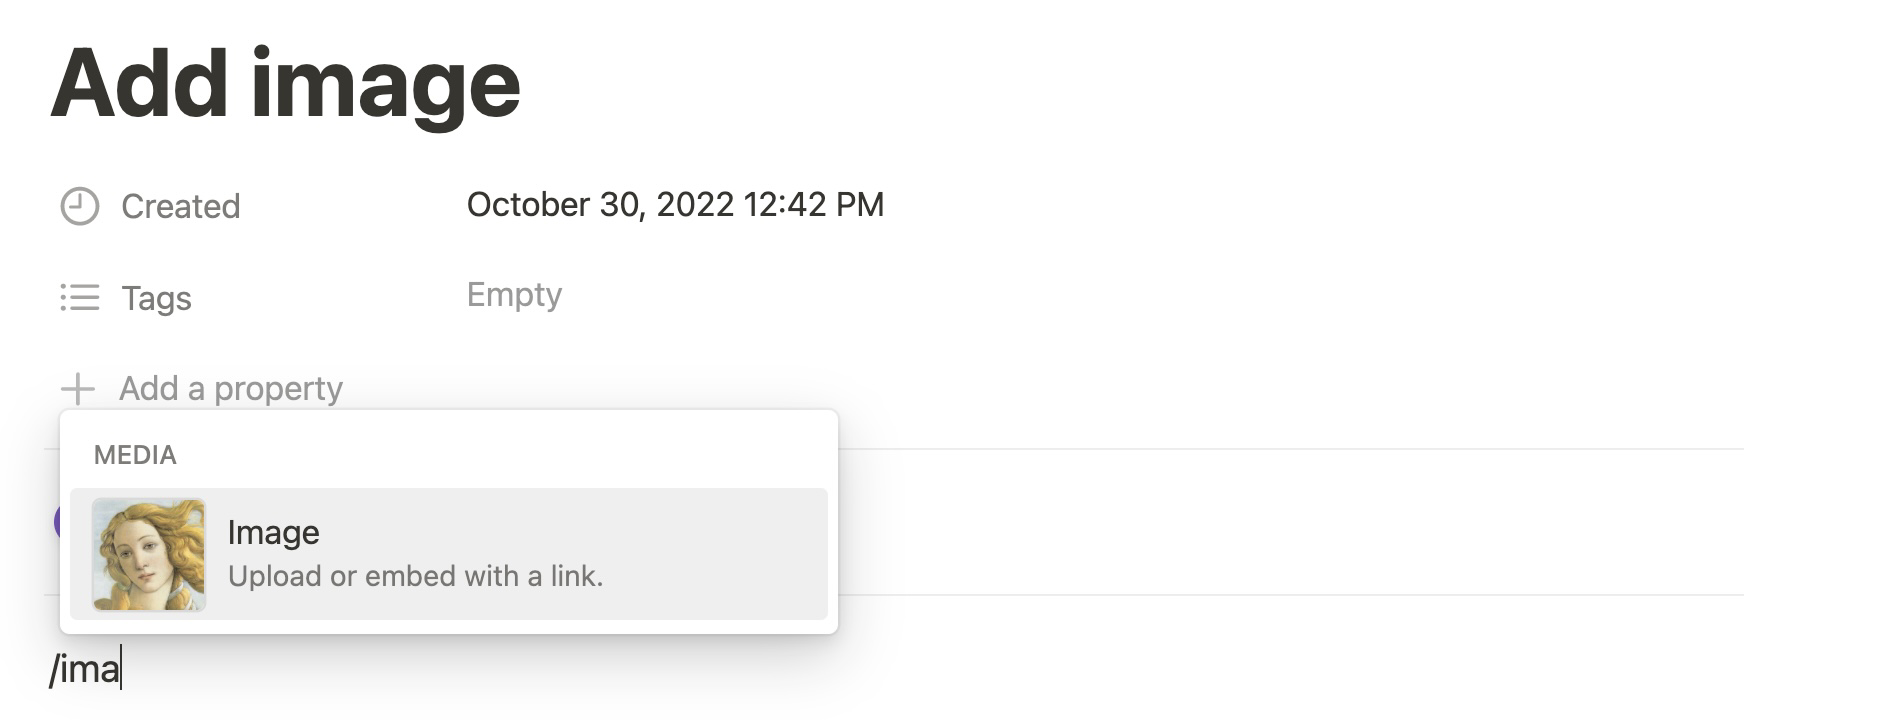1878x720 pixels.
Task: Click the 'Add image' page title
Action: (285, 84)
